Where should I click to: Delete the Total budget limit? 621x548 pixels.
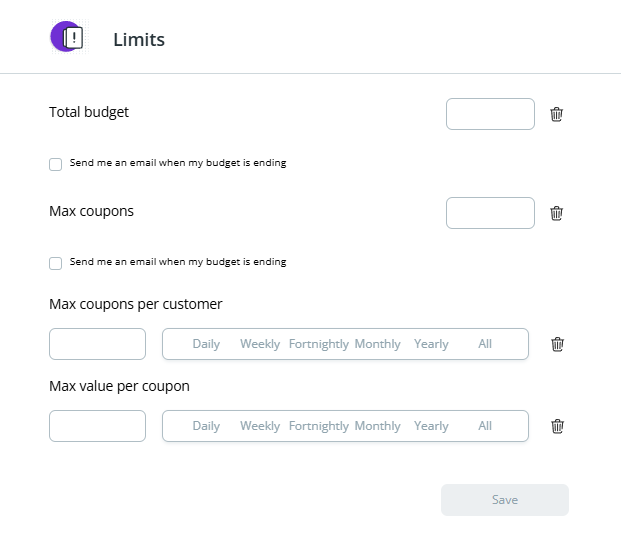click(556, 114)
